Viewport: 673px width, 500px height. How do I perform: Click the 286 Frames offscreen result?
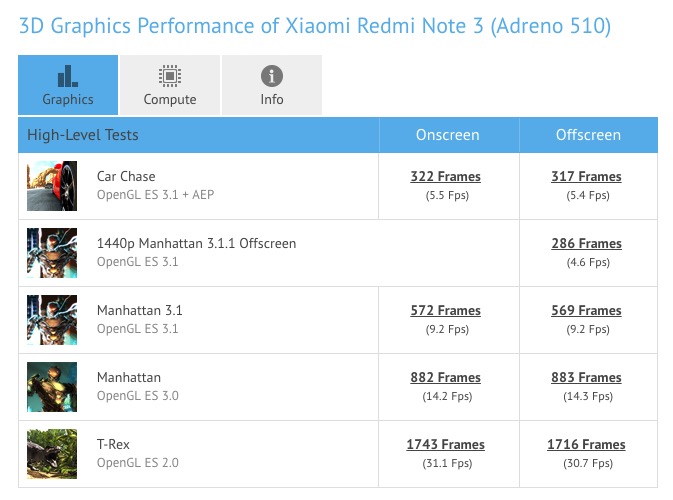tap(586, 244)
